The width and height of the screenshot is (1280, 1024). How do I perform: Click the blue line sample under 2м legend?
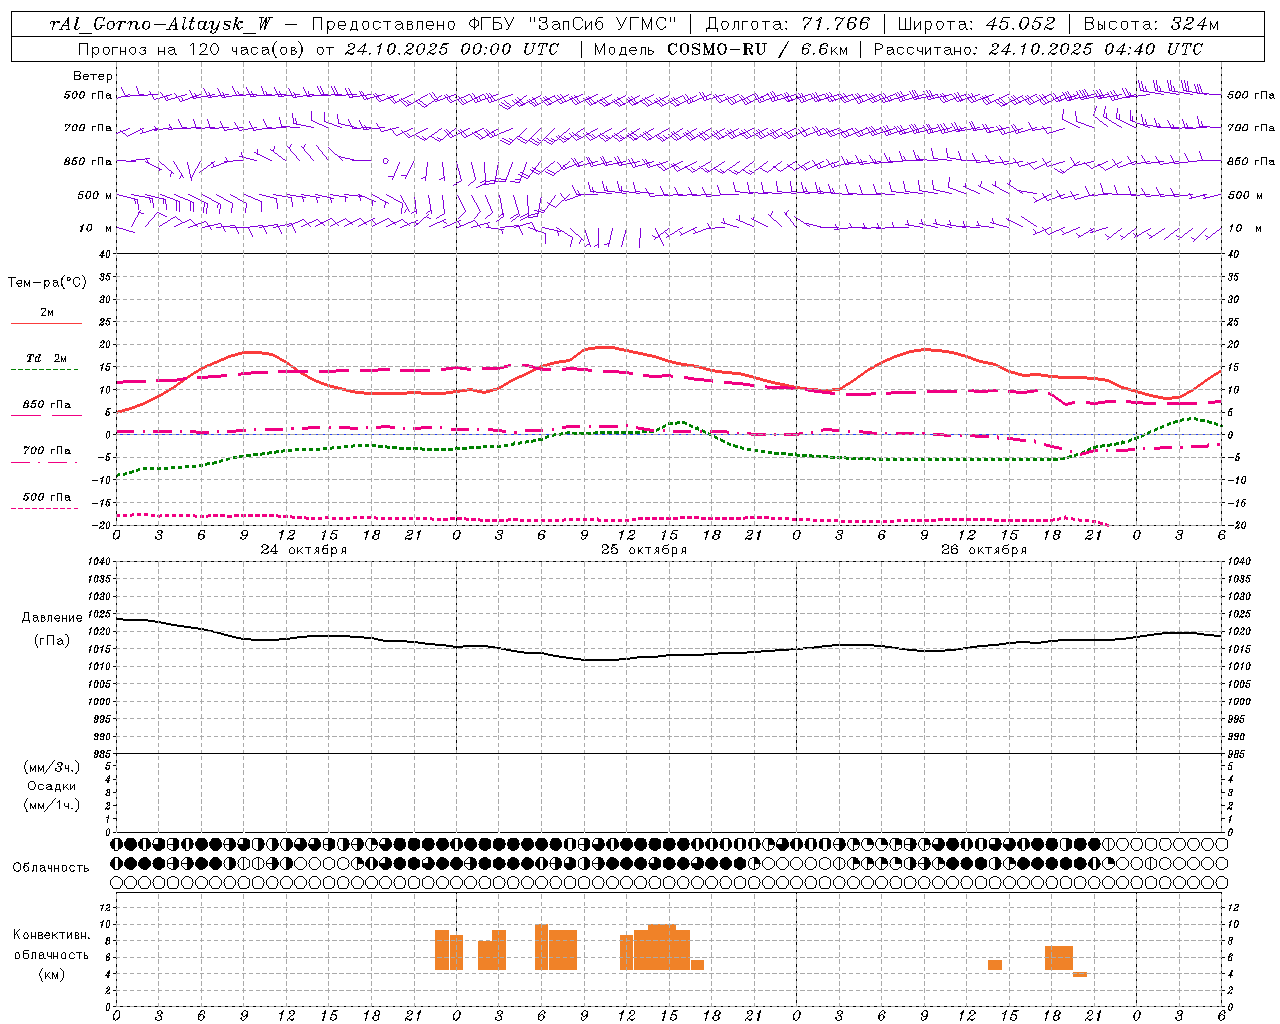46,324
